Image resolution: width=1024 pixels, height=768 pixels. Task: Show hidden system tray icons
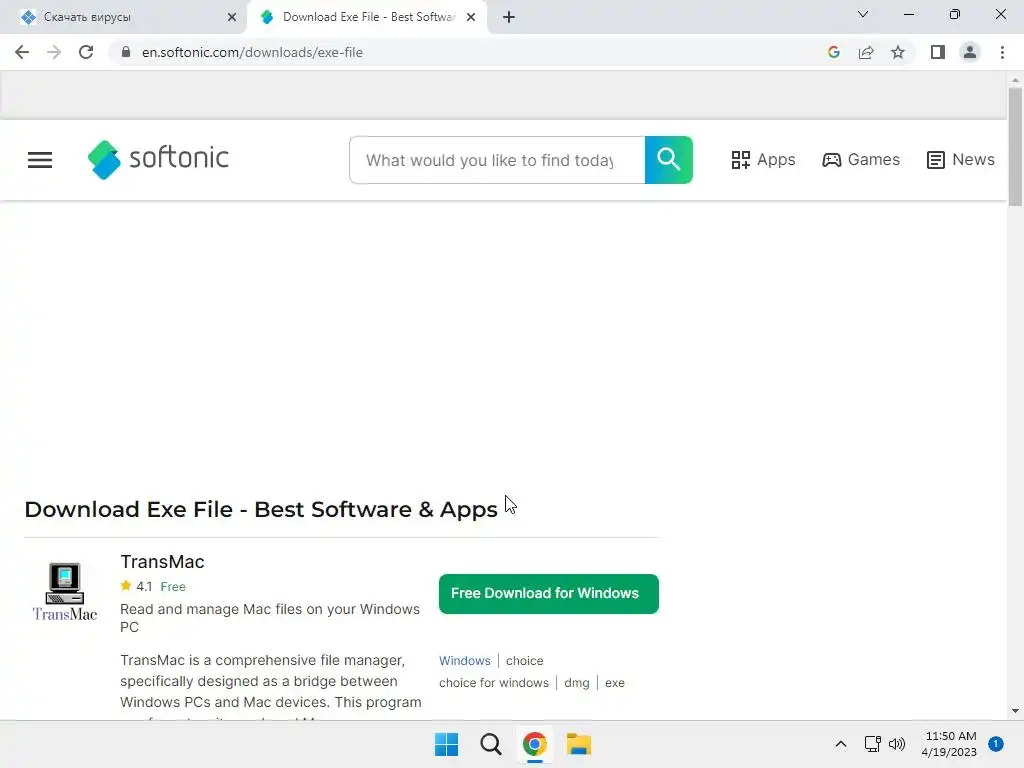click(x=841, y=744)
